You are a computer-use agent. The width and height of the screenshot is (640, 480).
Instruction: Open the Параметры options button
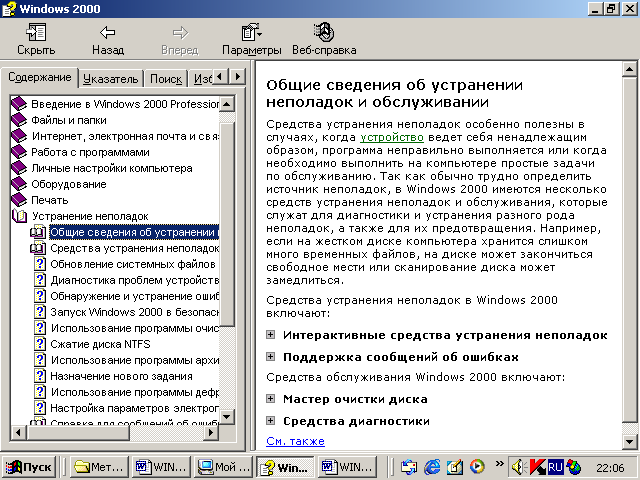click(251, 39)
